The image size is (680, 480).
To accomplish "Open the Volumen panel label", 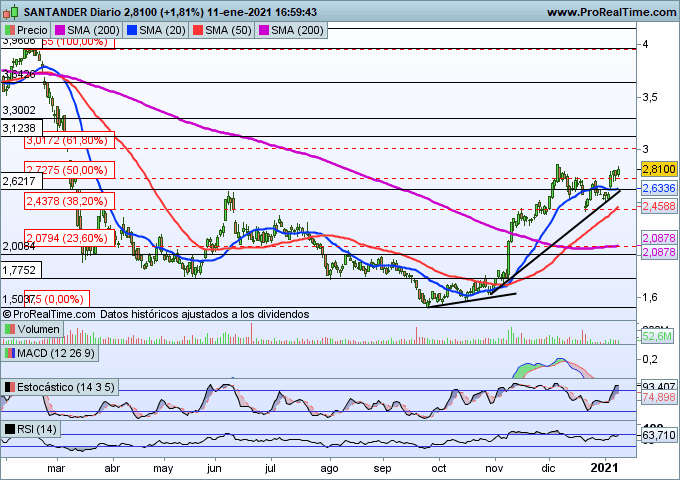I will (x=38, y=330).
